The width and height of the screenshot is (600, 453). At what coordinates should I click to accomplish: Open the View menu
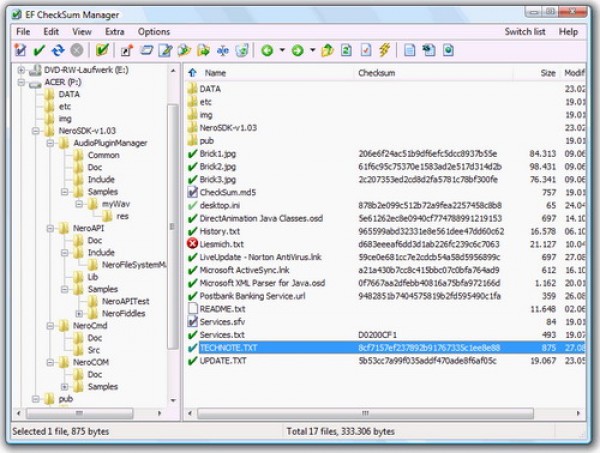[x=82, y=31]
